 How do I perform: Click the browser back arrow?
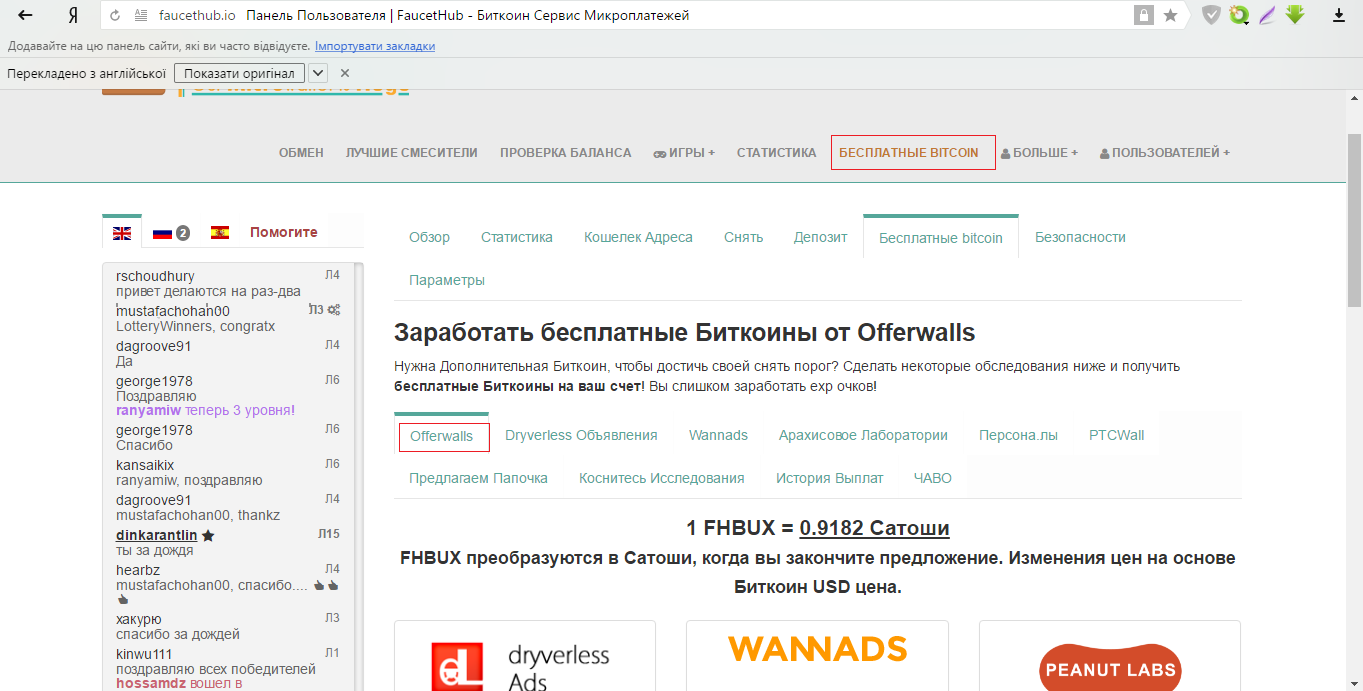coord(25,16)
